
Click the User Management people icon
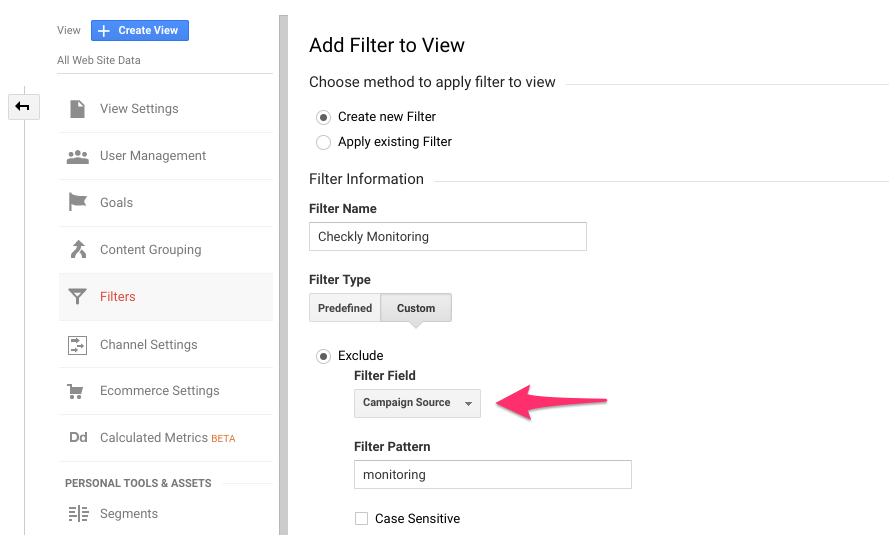pyautogui.click(x=77, y=156)
